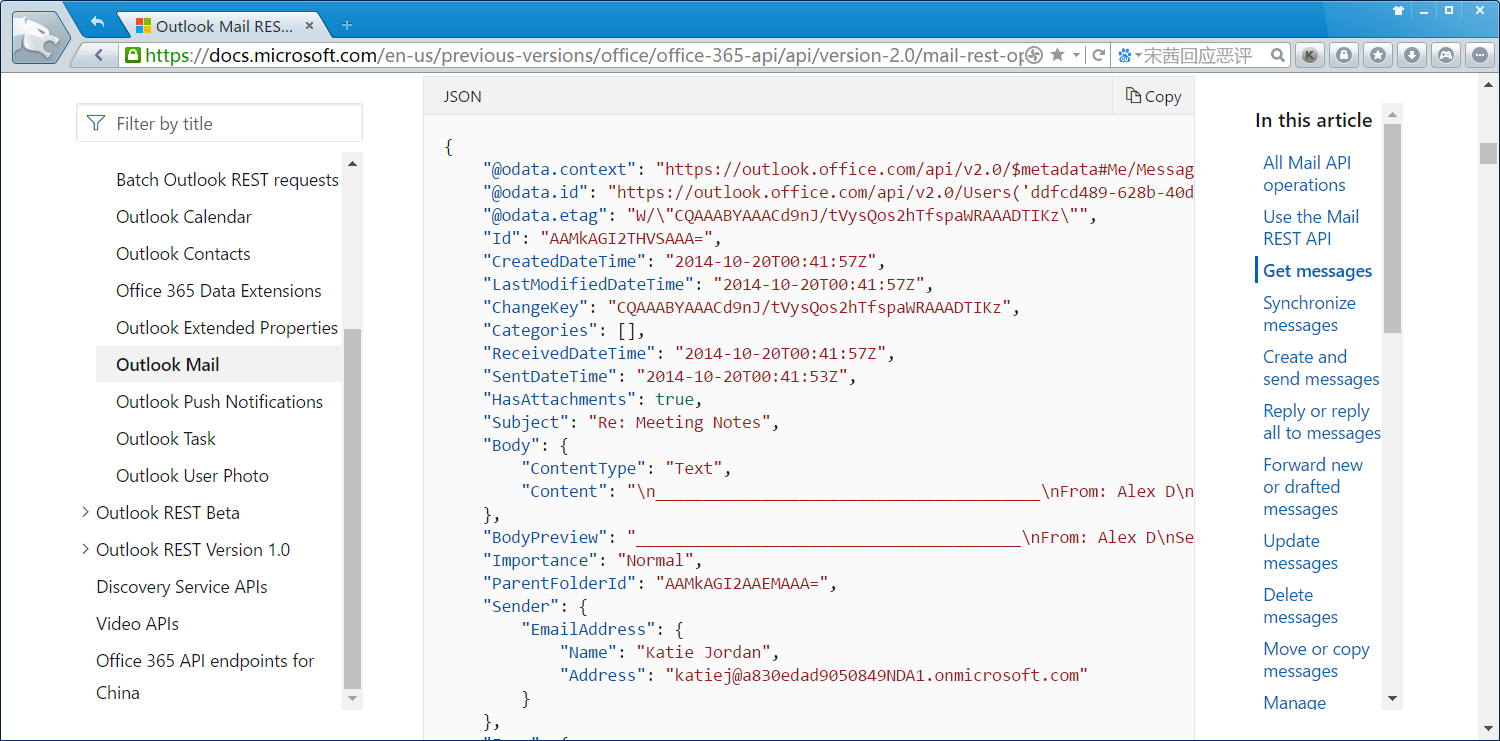Jump to Move or copy messages

pyautogui.click(x=1316, y=660)
